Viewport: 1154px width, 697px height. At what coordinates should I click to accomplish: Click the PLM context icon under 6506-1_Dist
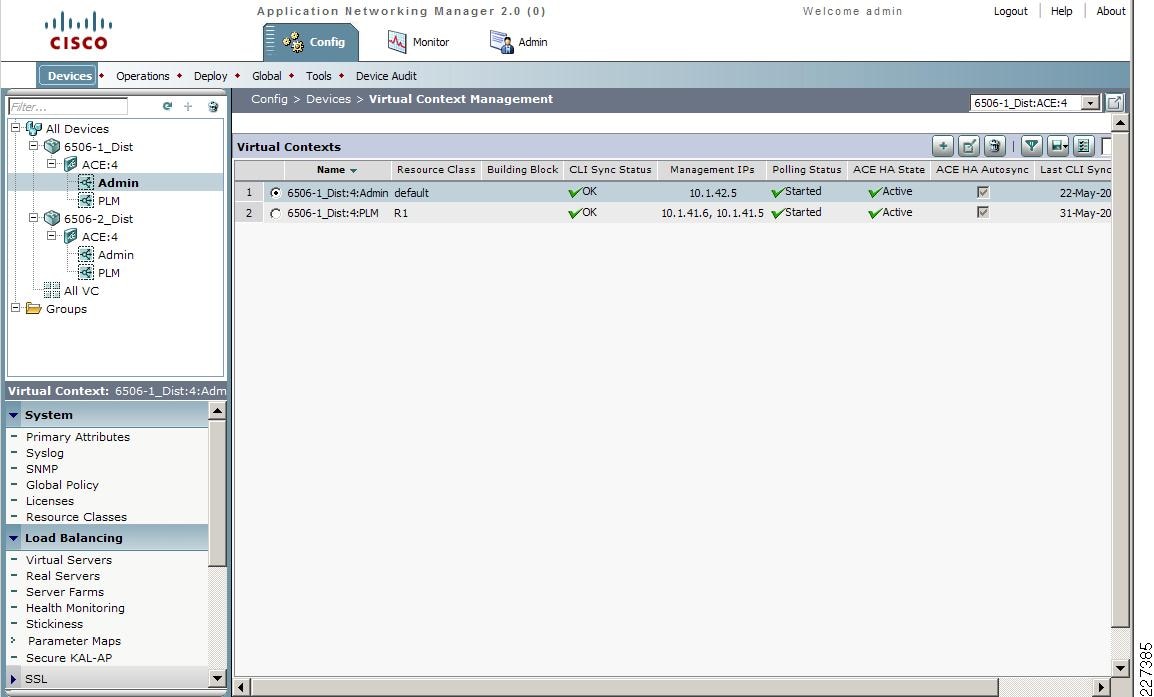(86, 200)
